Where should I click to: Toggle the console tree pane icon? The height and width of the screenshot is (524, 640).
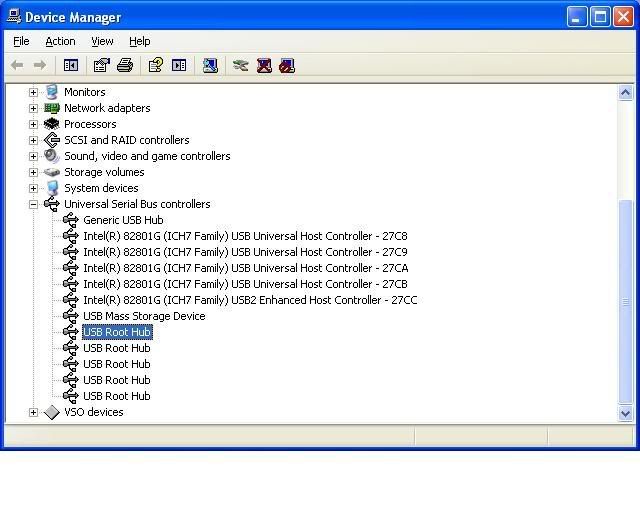point(71,65)
